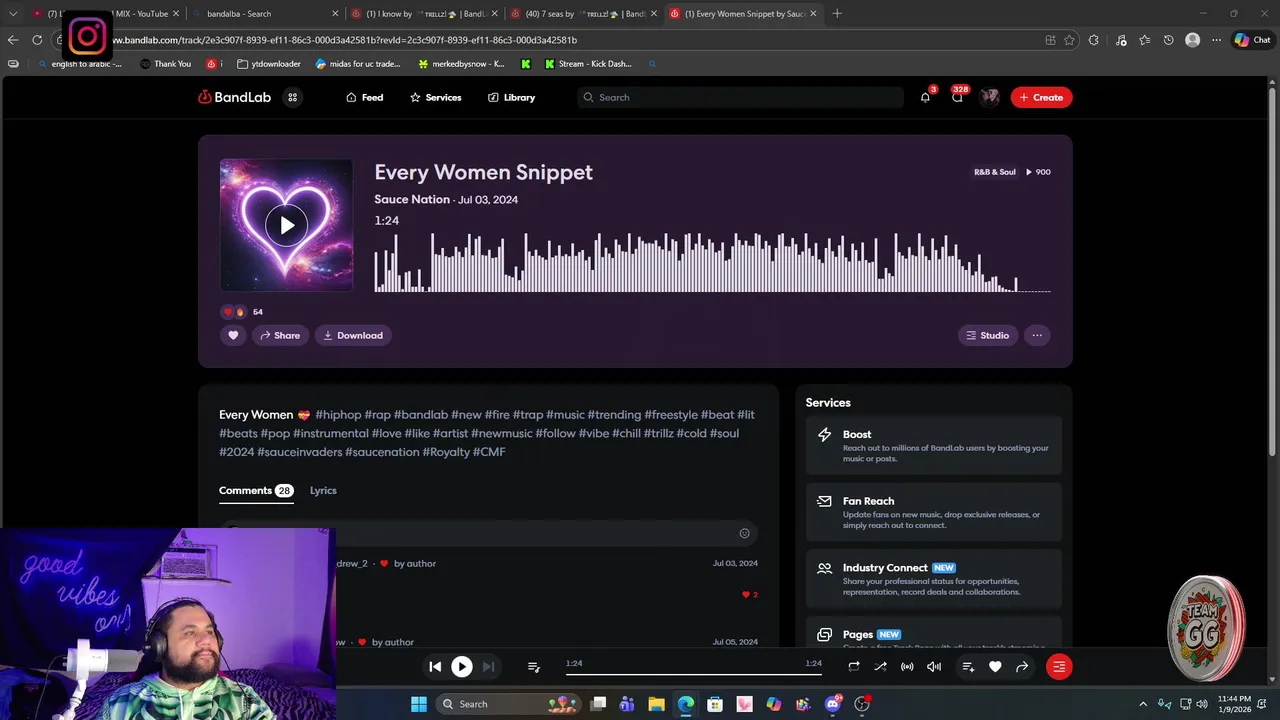This screenshot has width=1280, height=720.
Task: Go to the Feed tab
Action: tap(364, 97)
